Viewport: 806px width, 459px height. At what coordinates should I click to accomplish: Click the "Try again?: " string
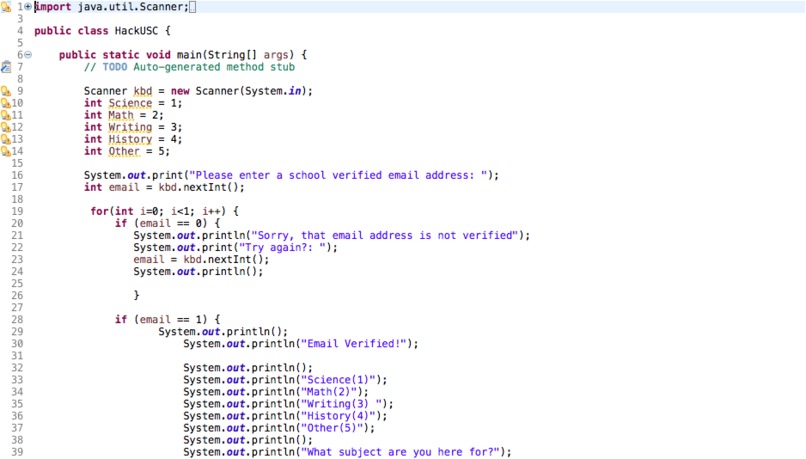[x=285, y=247]
